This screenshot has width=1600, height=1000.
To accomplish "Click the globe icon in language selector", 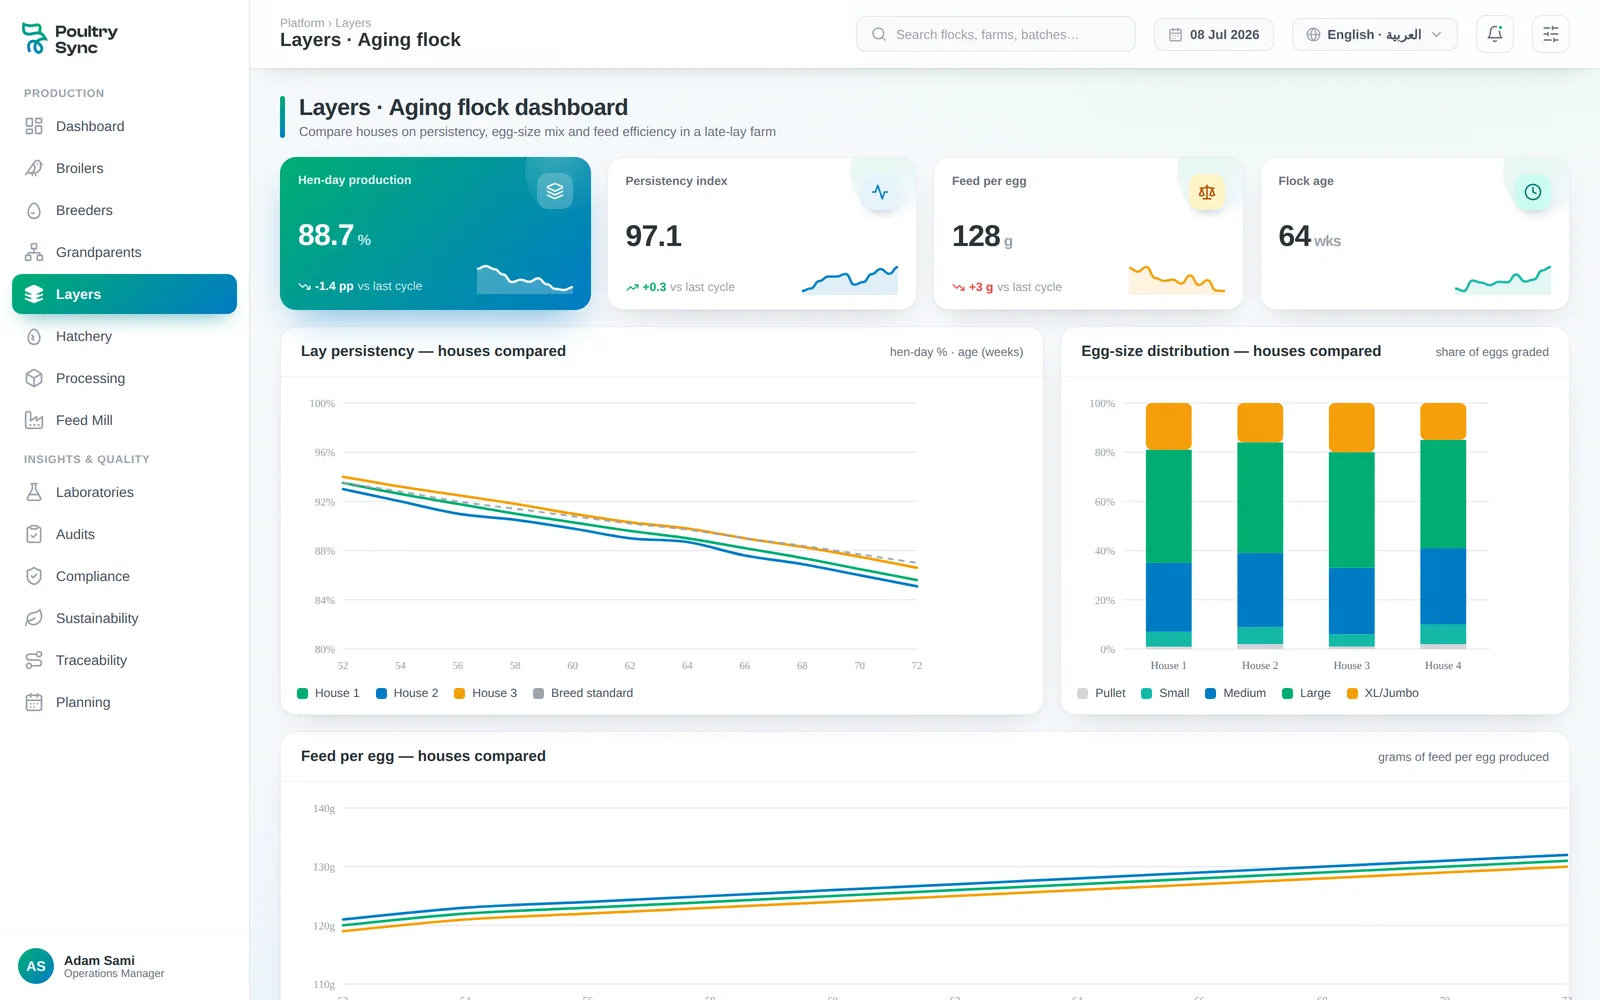I will tap(1314, 34).
